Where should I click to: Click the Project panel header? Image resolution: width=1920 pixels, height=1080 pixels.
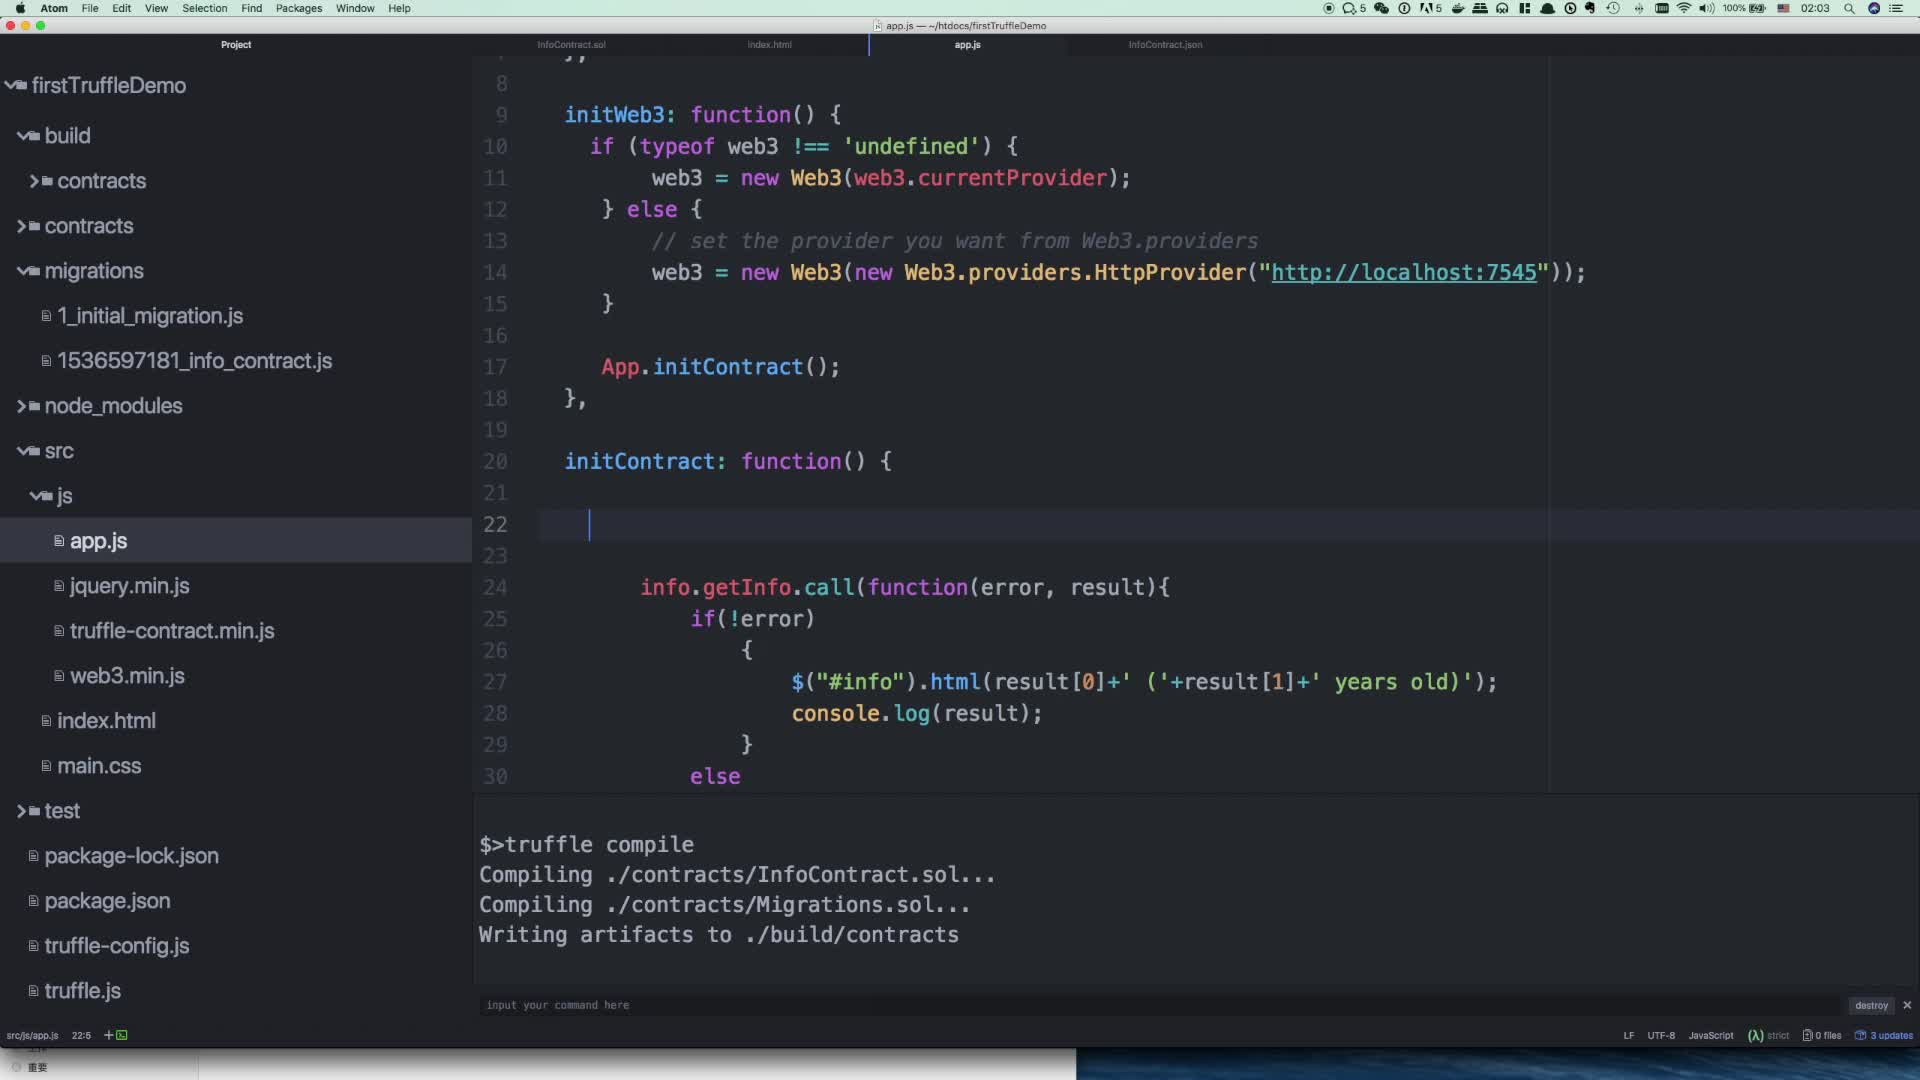tap(236, 45)
